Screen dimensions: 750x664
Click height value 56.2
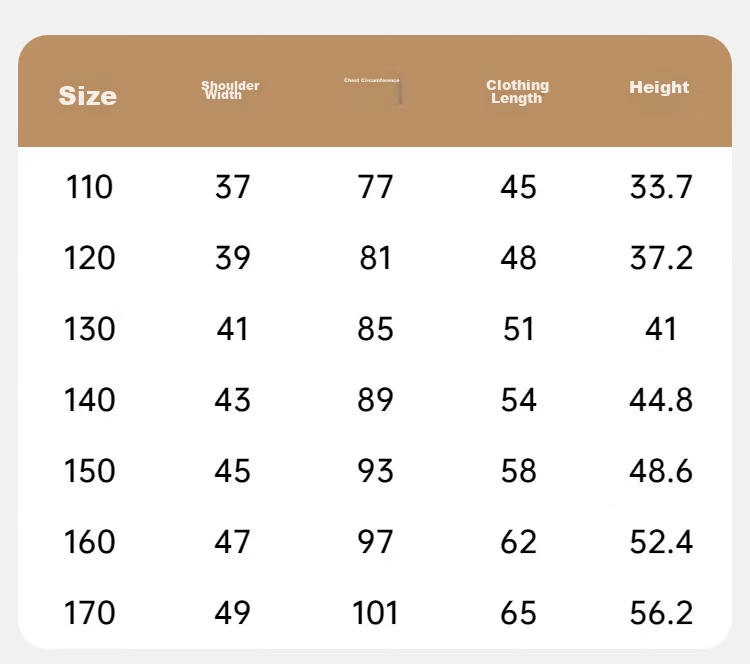pos(661,613)
